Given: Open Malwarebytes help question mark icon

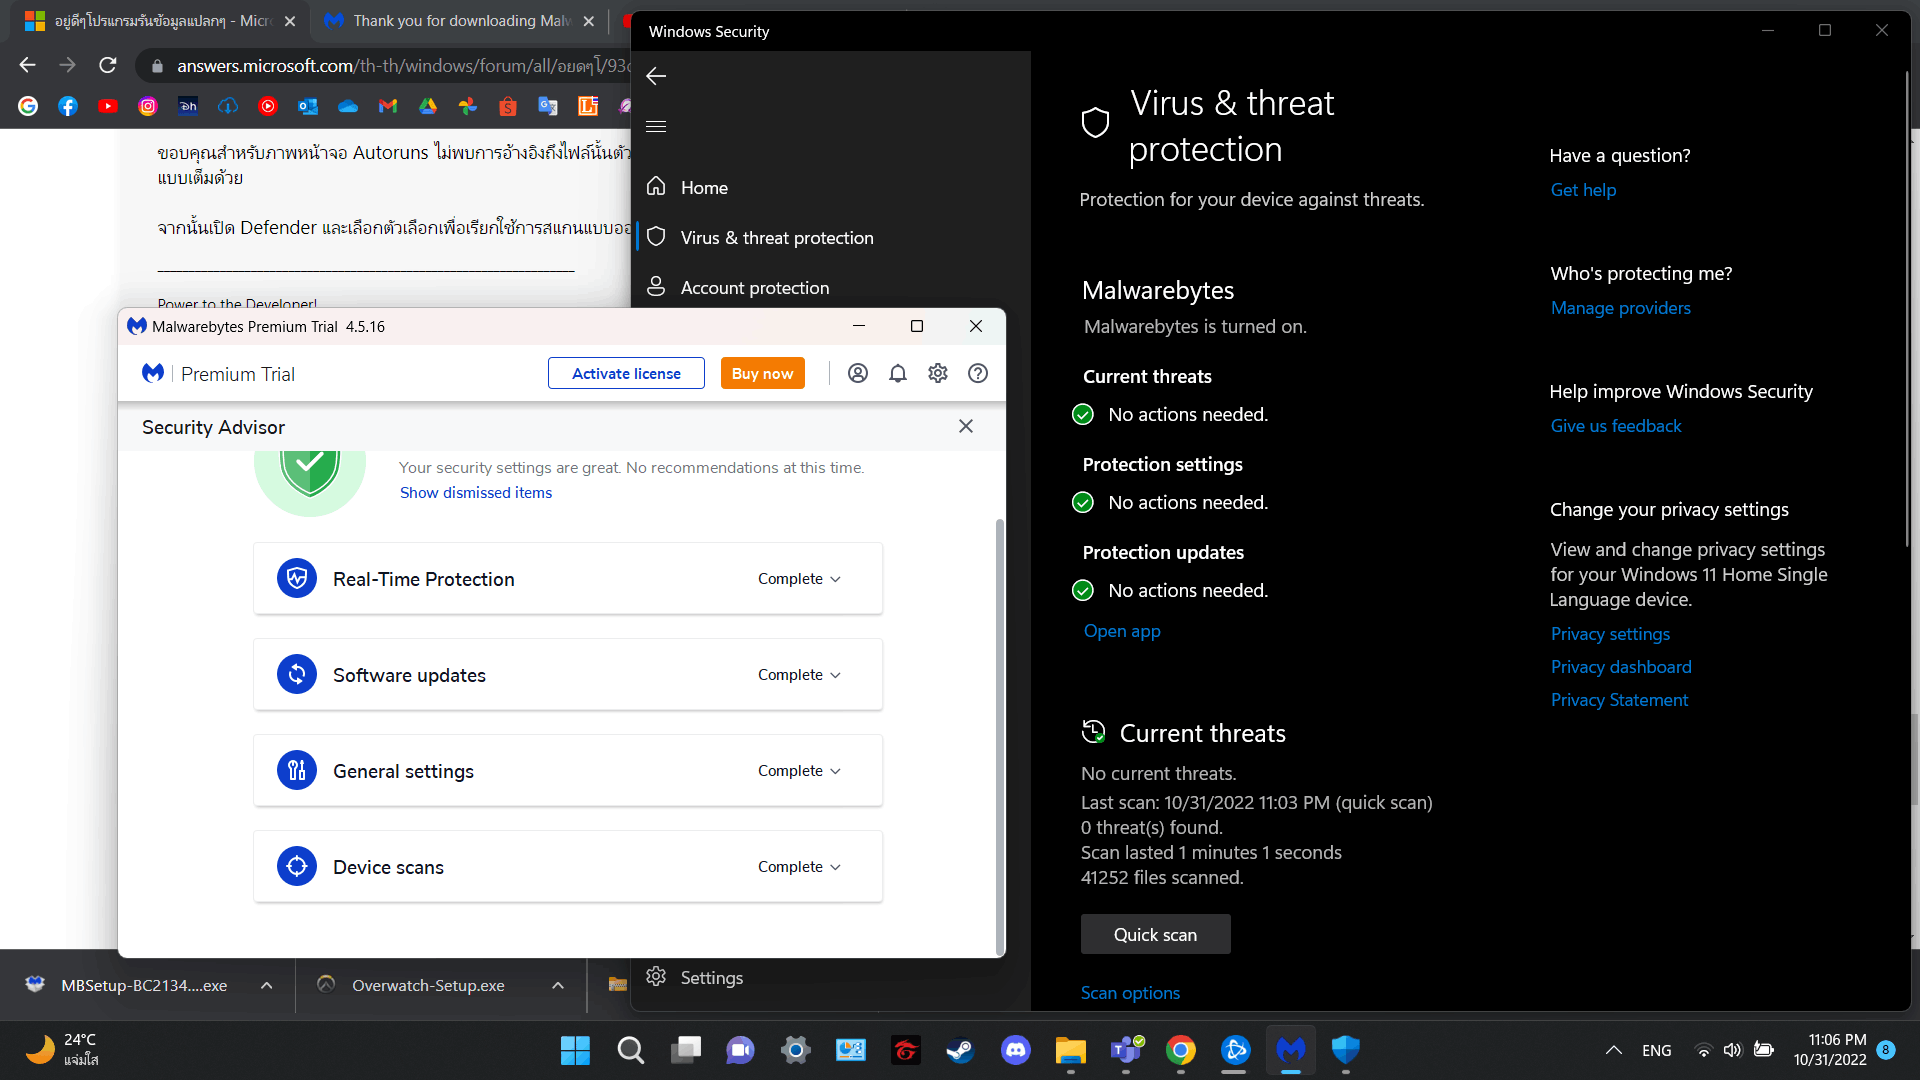Looking at the screenshot, I should 978,373.
